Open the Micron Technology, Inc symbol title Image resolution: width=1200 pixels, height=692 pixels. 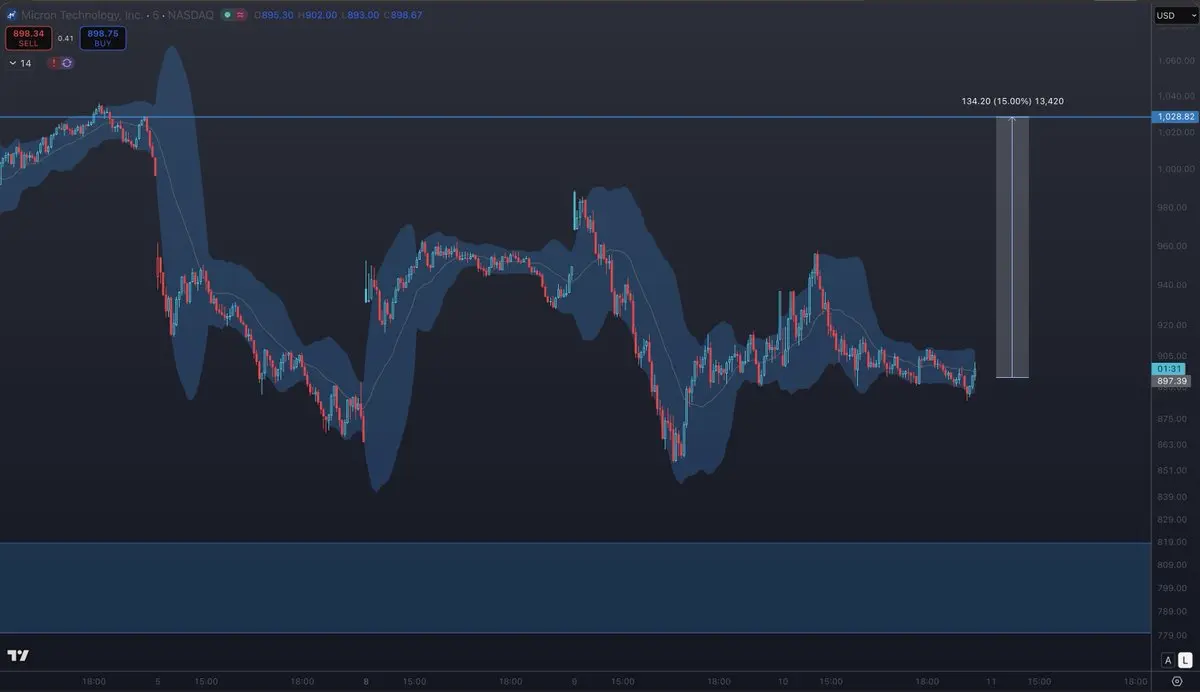click(x=82, y=15)
